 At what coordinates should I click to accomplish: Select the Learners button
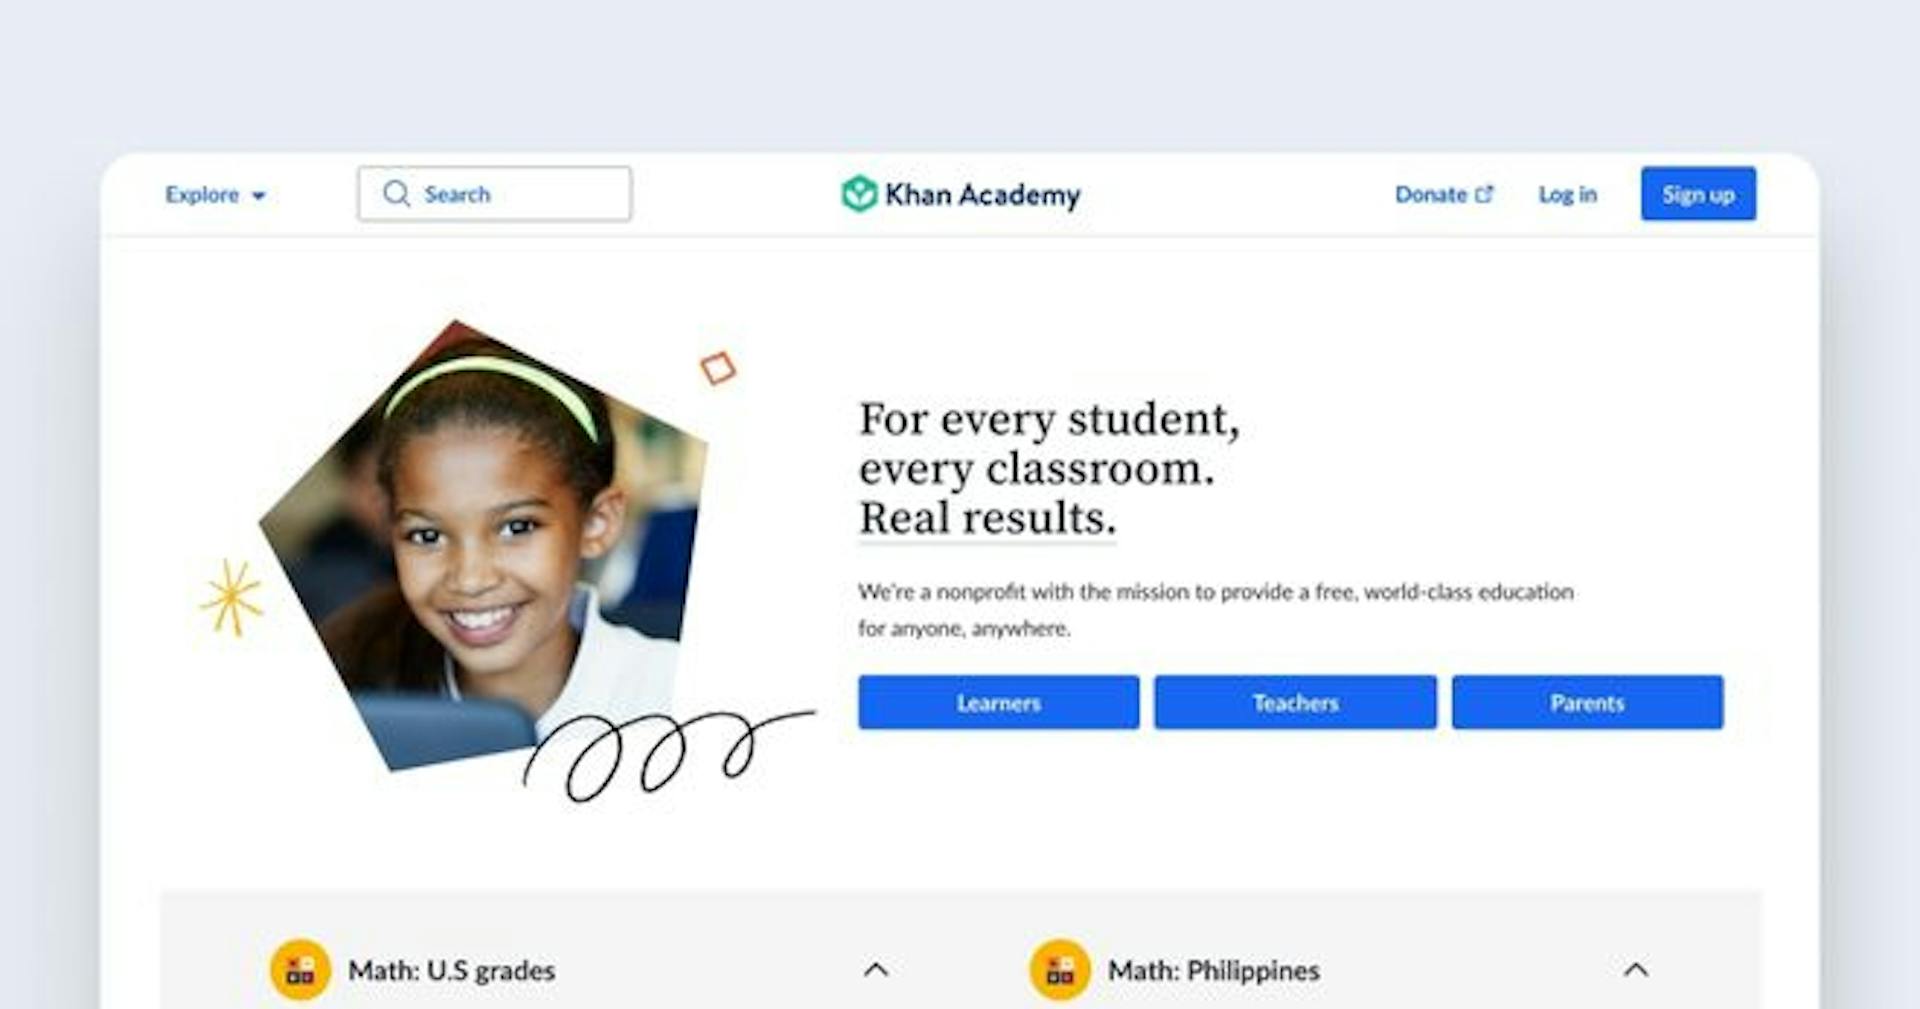(998, 702)
